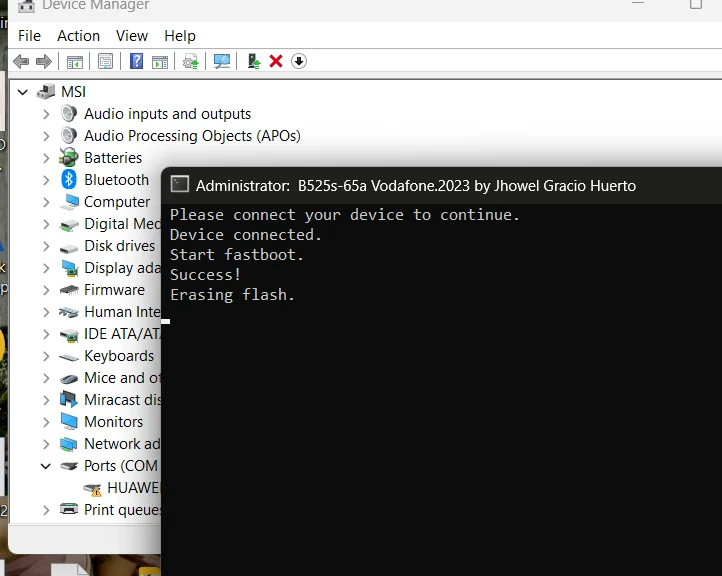This screenshot has height=576, width=722.
Task: Go back using the toolbar back arrow
Action: (x=21, y=61)
